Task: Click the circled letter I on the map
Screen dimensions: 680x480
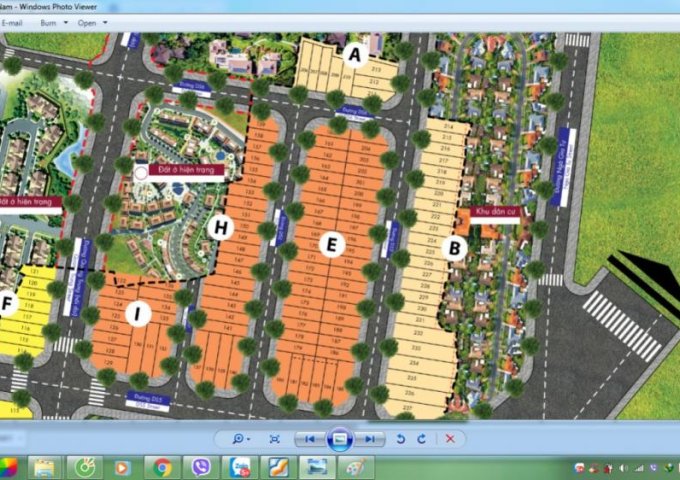Action: [138, 313]
